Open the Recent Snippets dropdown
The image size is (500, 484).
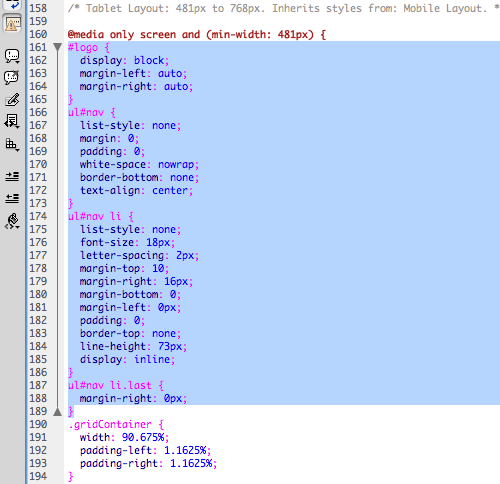pyautogui.click(x=12, y=121)
